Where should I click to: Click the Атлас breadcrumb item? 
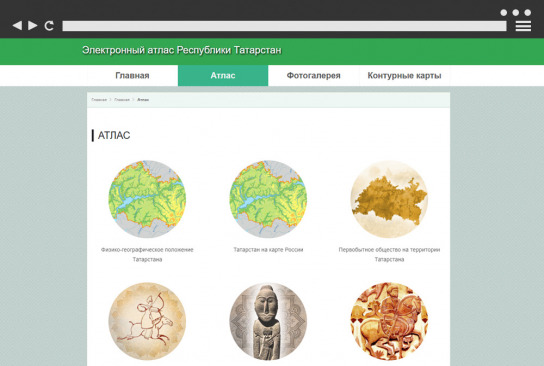(143, 100)
